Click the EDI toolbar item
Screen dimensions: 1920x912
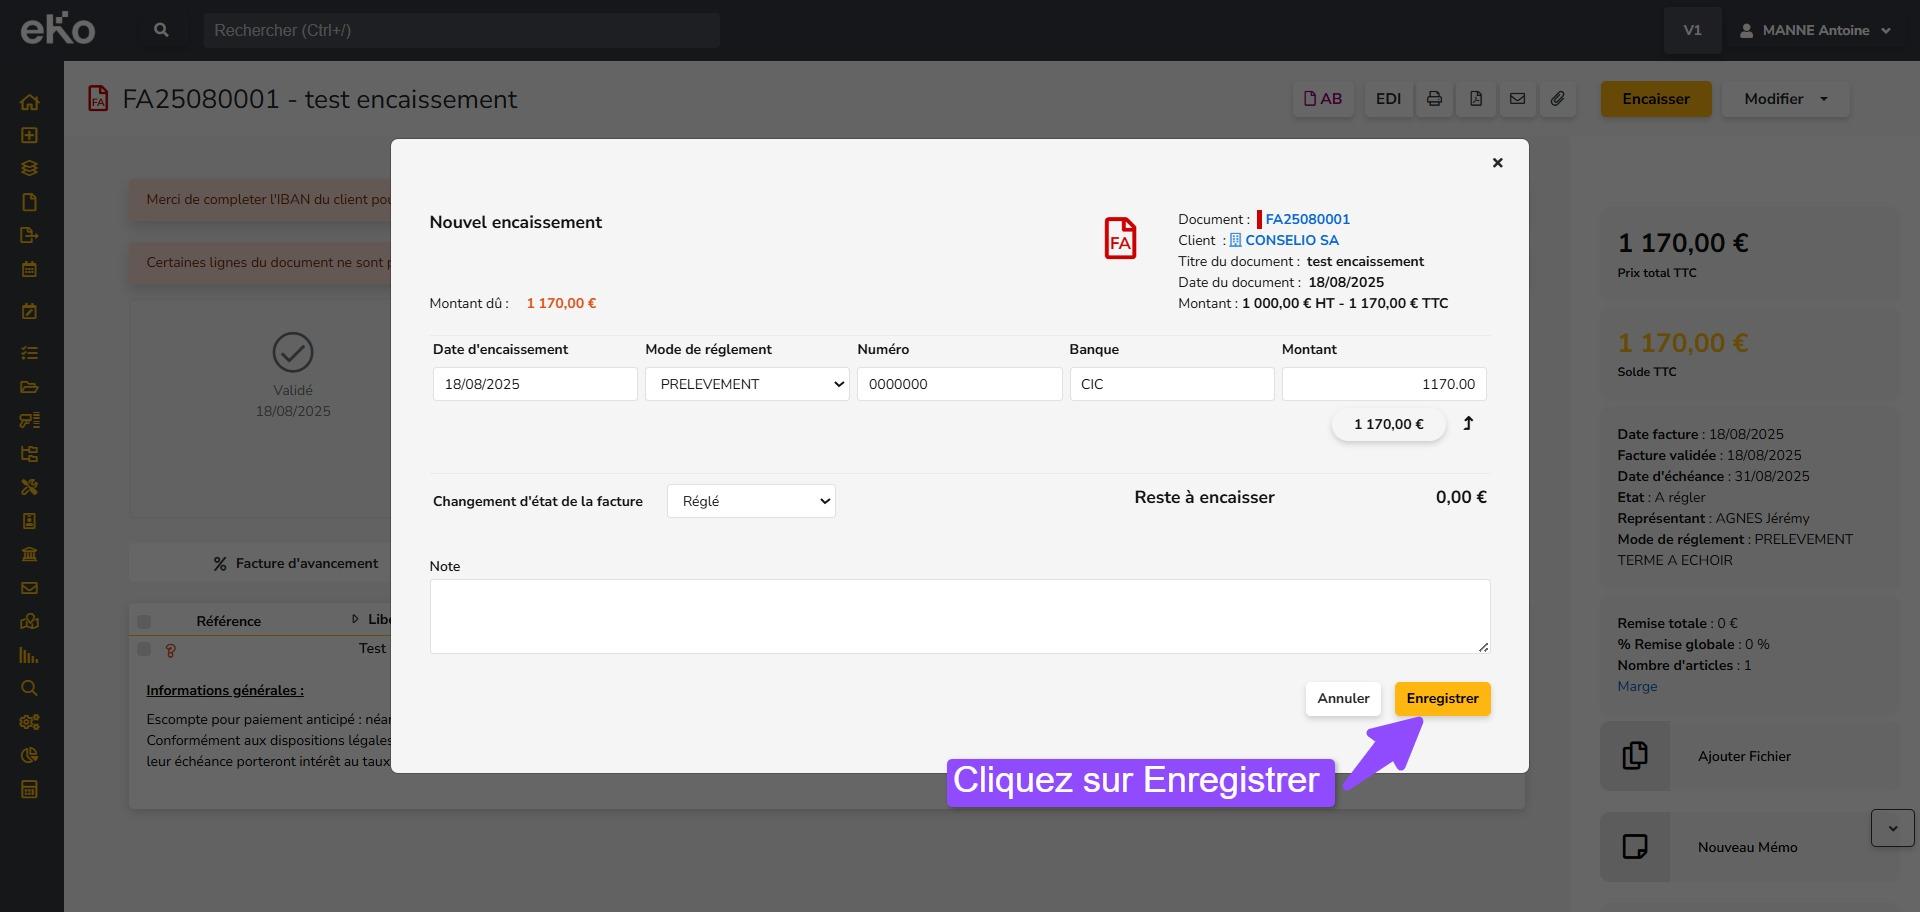click(x=1388, y=99)
